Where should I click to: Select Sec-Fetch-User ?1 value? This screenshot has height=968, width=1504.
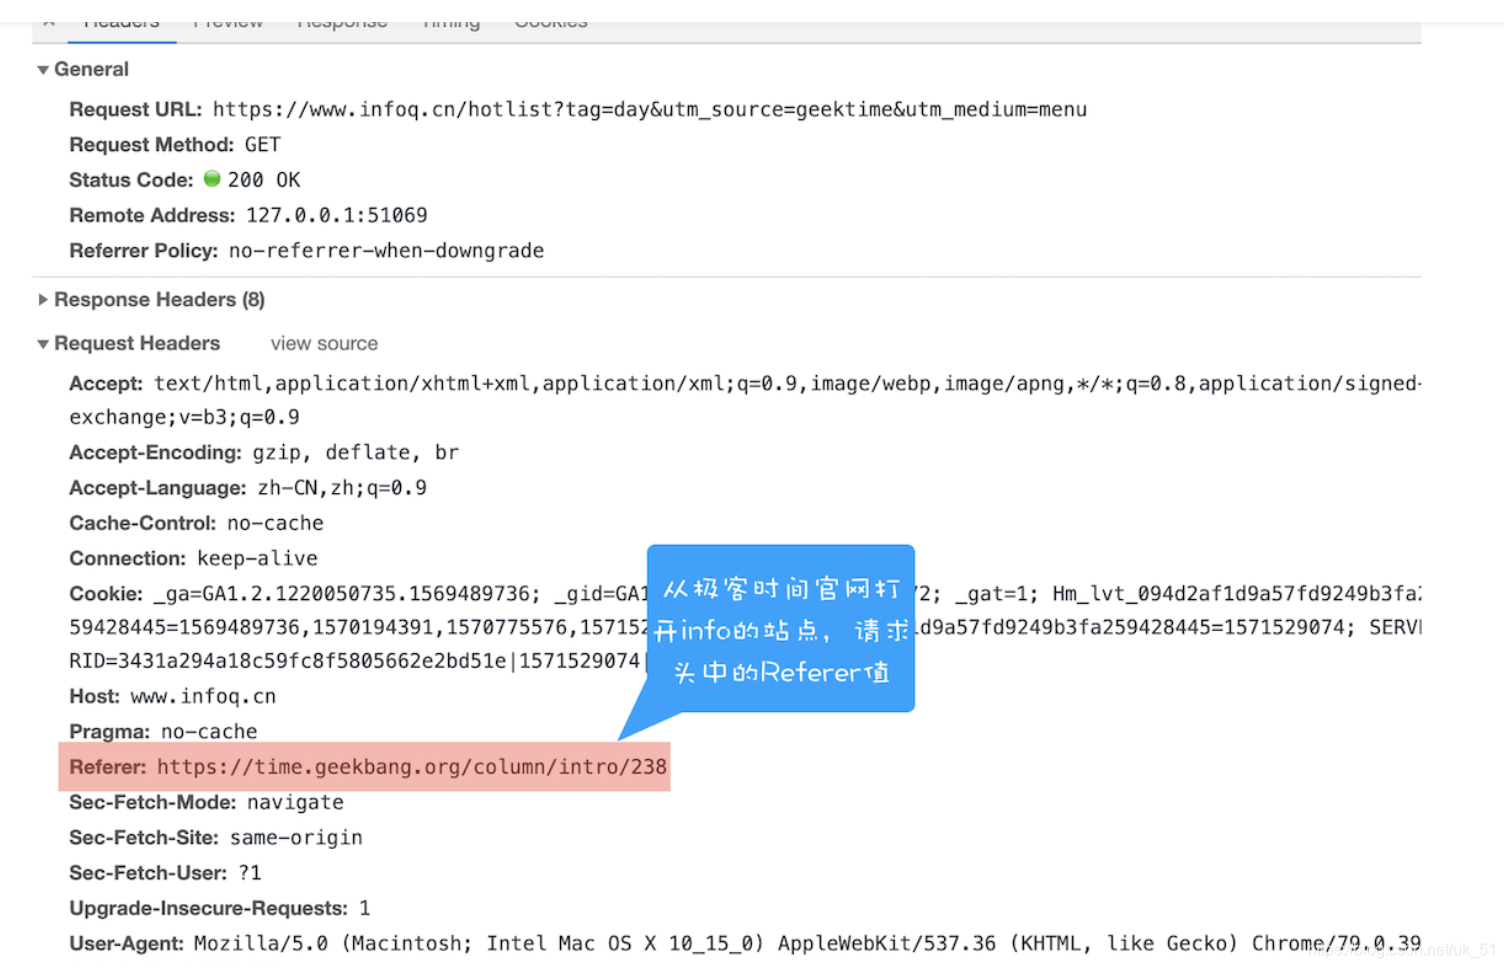(250, 873)
